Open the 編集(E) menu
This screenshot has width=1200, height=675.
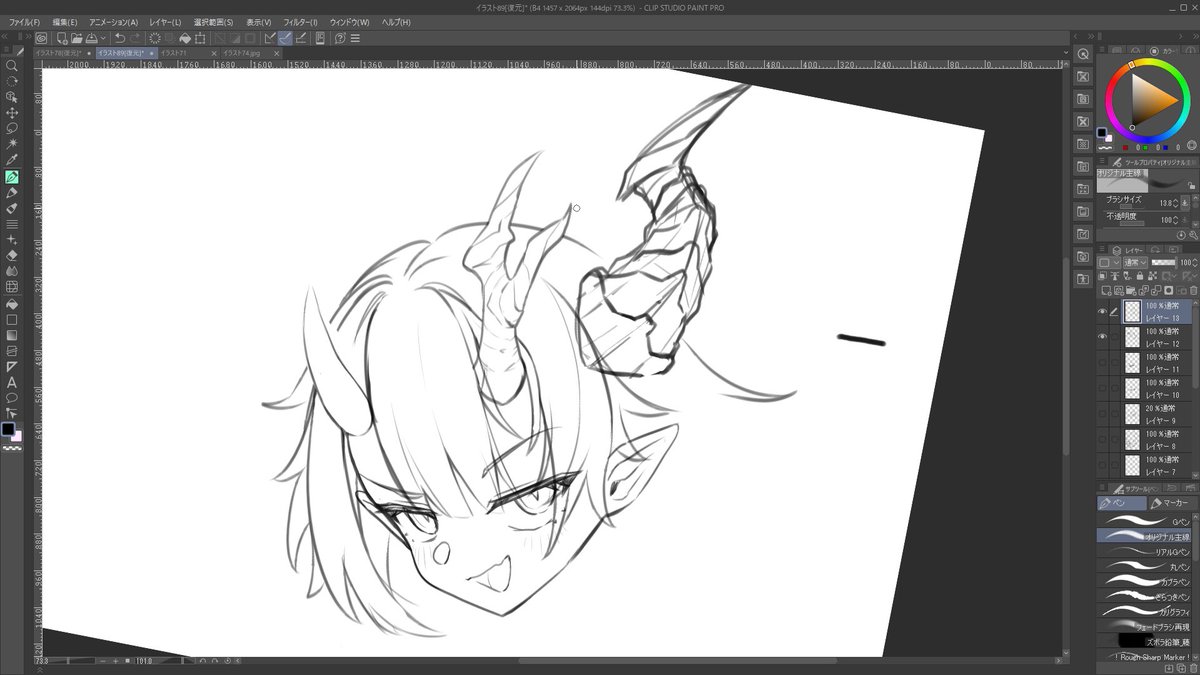pyautogui.click(x=64, y=22)
